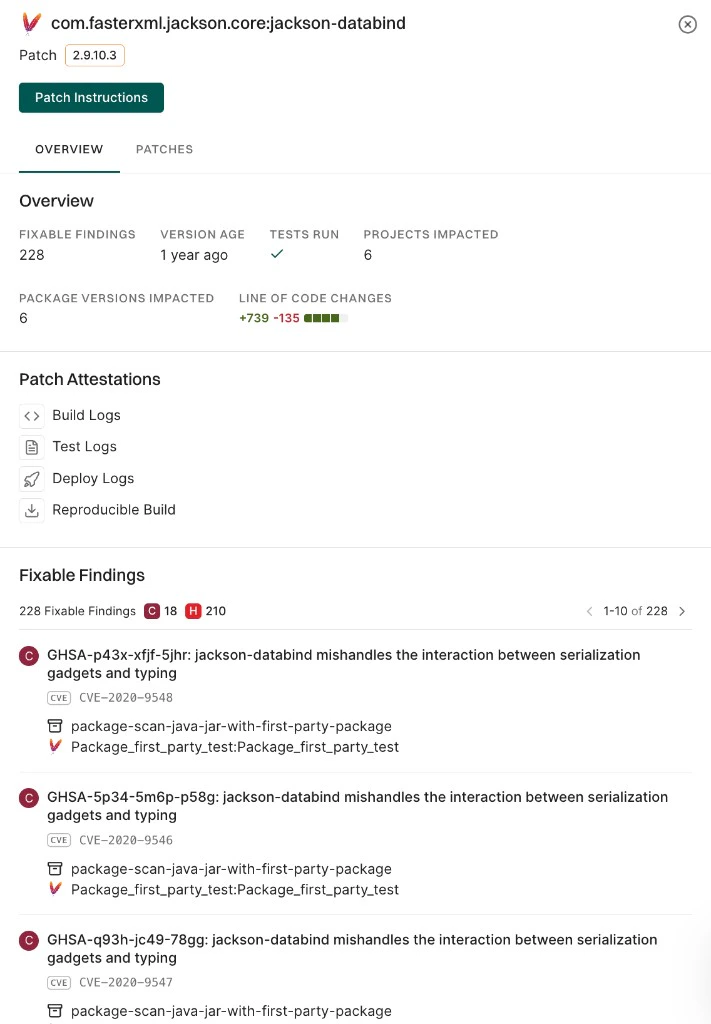Screen dimensions: 711x1024
Task: Open Reproducible Build via download icon
Action: coord(30,510)
